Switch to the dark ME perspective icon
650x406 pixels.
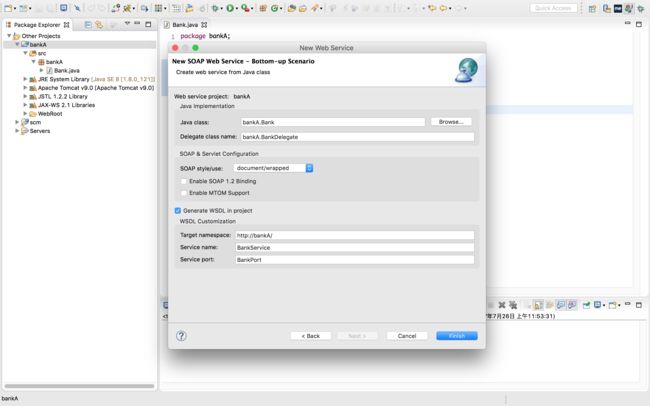618,8
